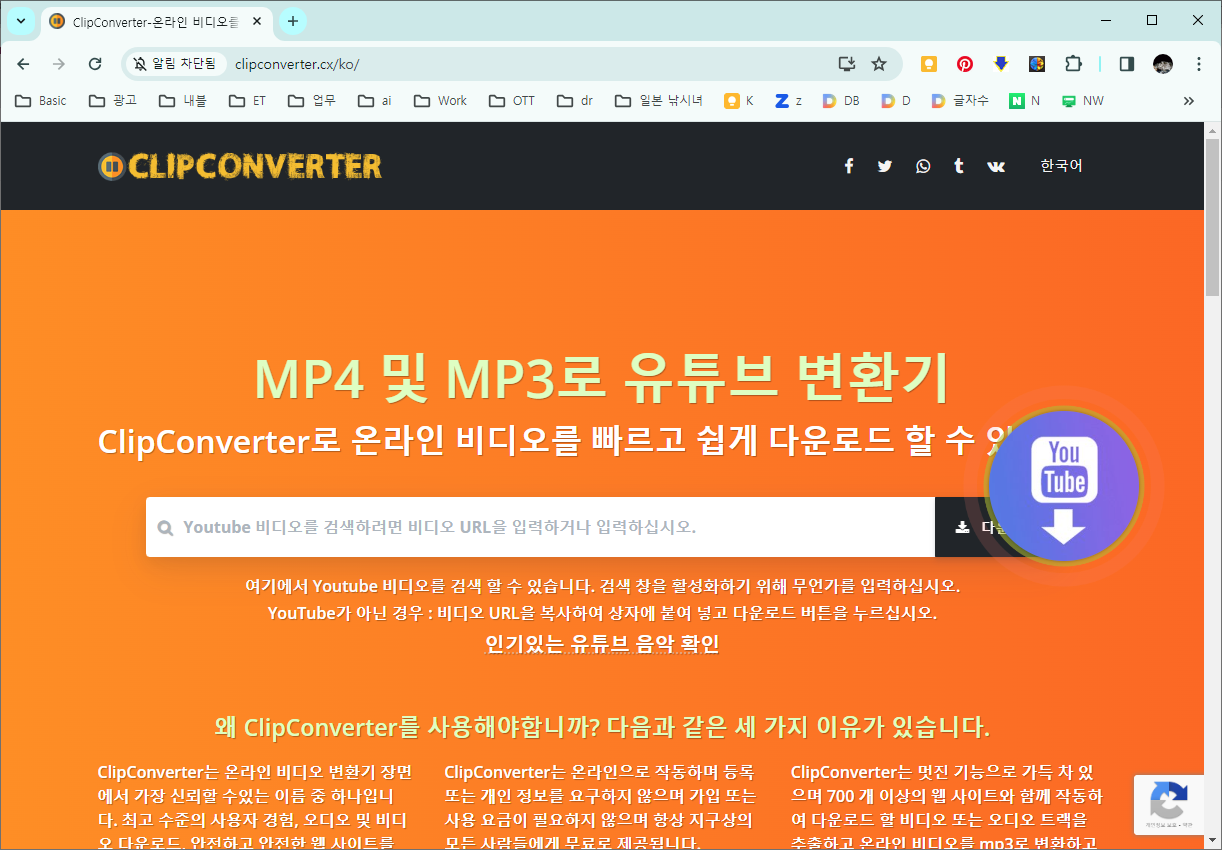The image size is (1222, 850).
Task: Open the 내블 bookmarks folder
Action: pyautogui.click(x=182, y=101)
